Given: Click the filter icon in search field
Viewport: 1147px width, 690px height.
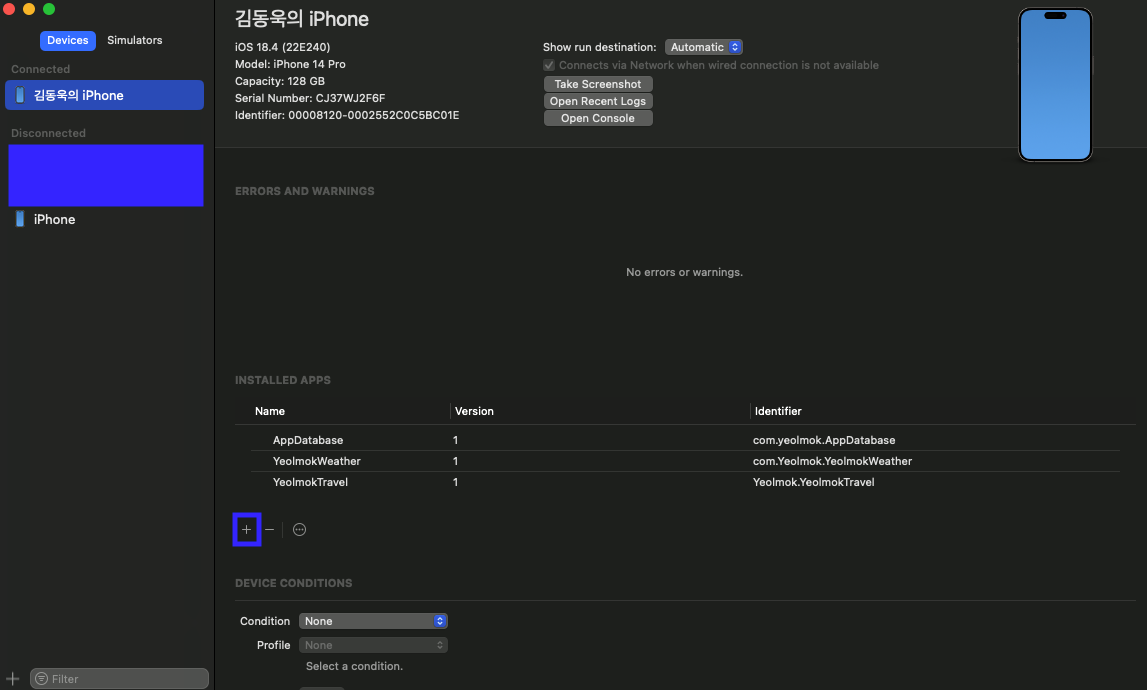Looking at the screenshot, I should 42,679.
